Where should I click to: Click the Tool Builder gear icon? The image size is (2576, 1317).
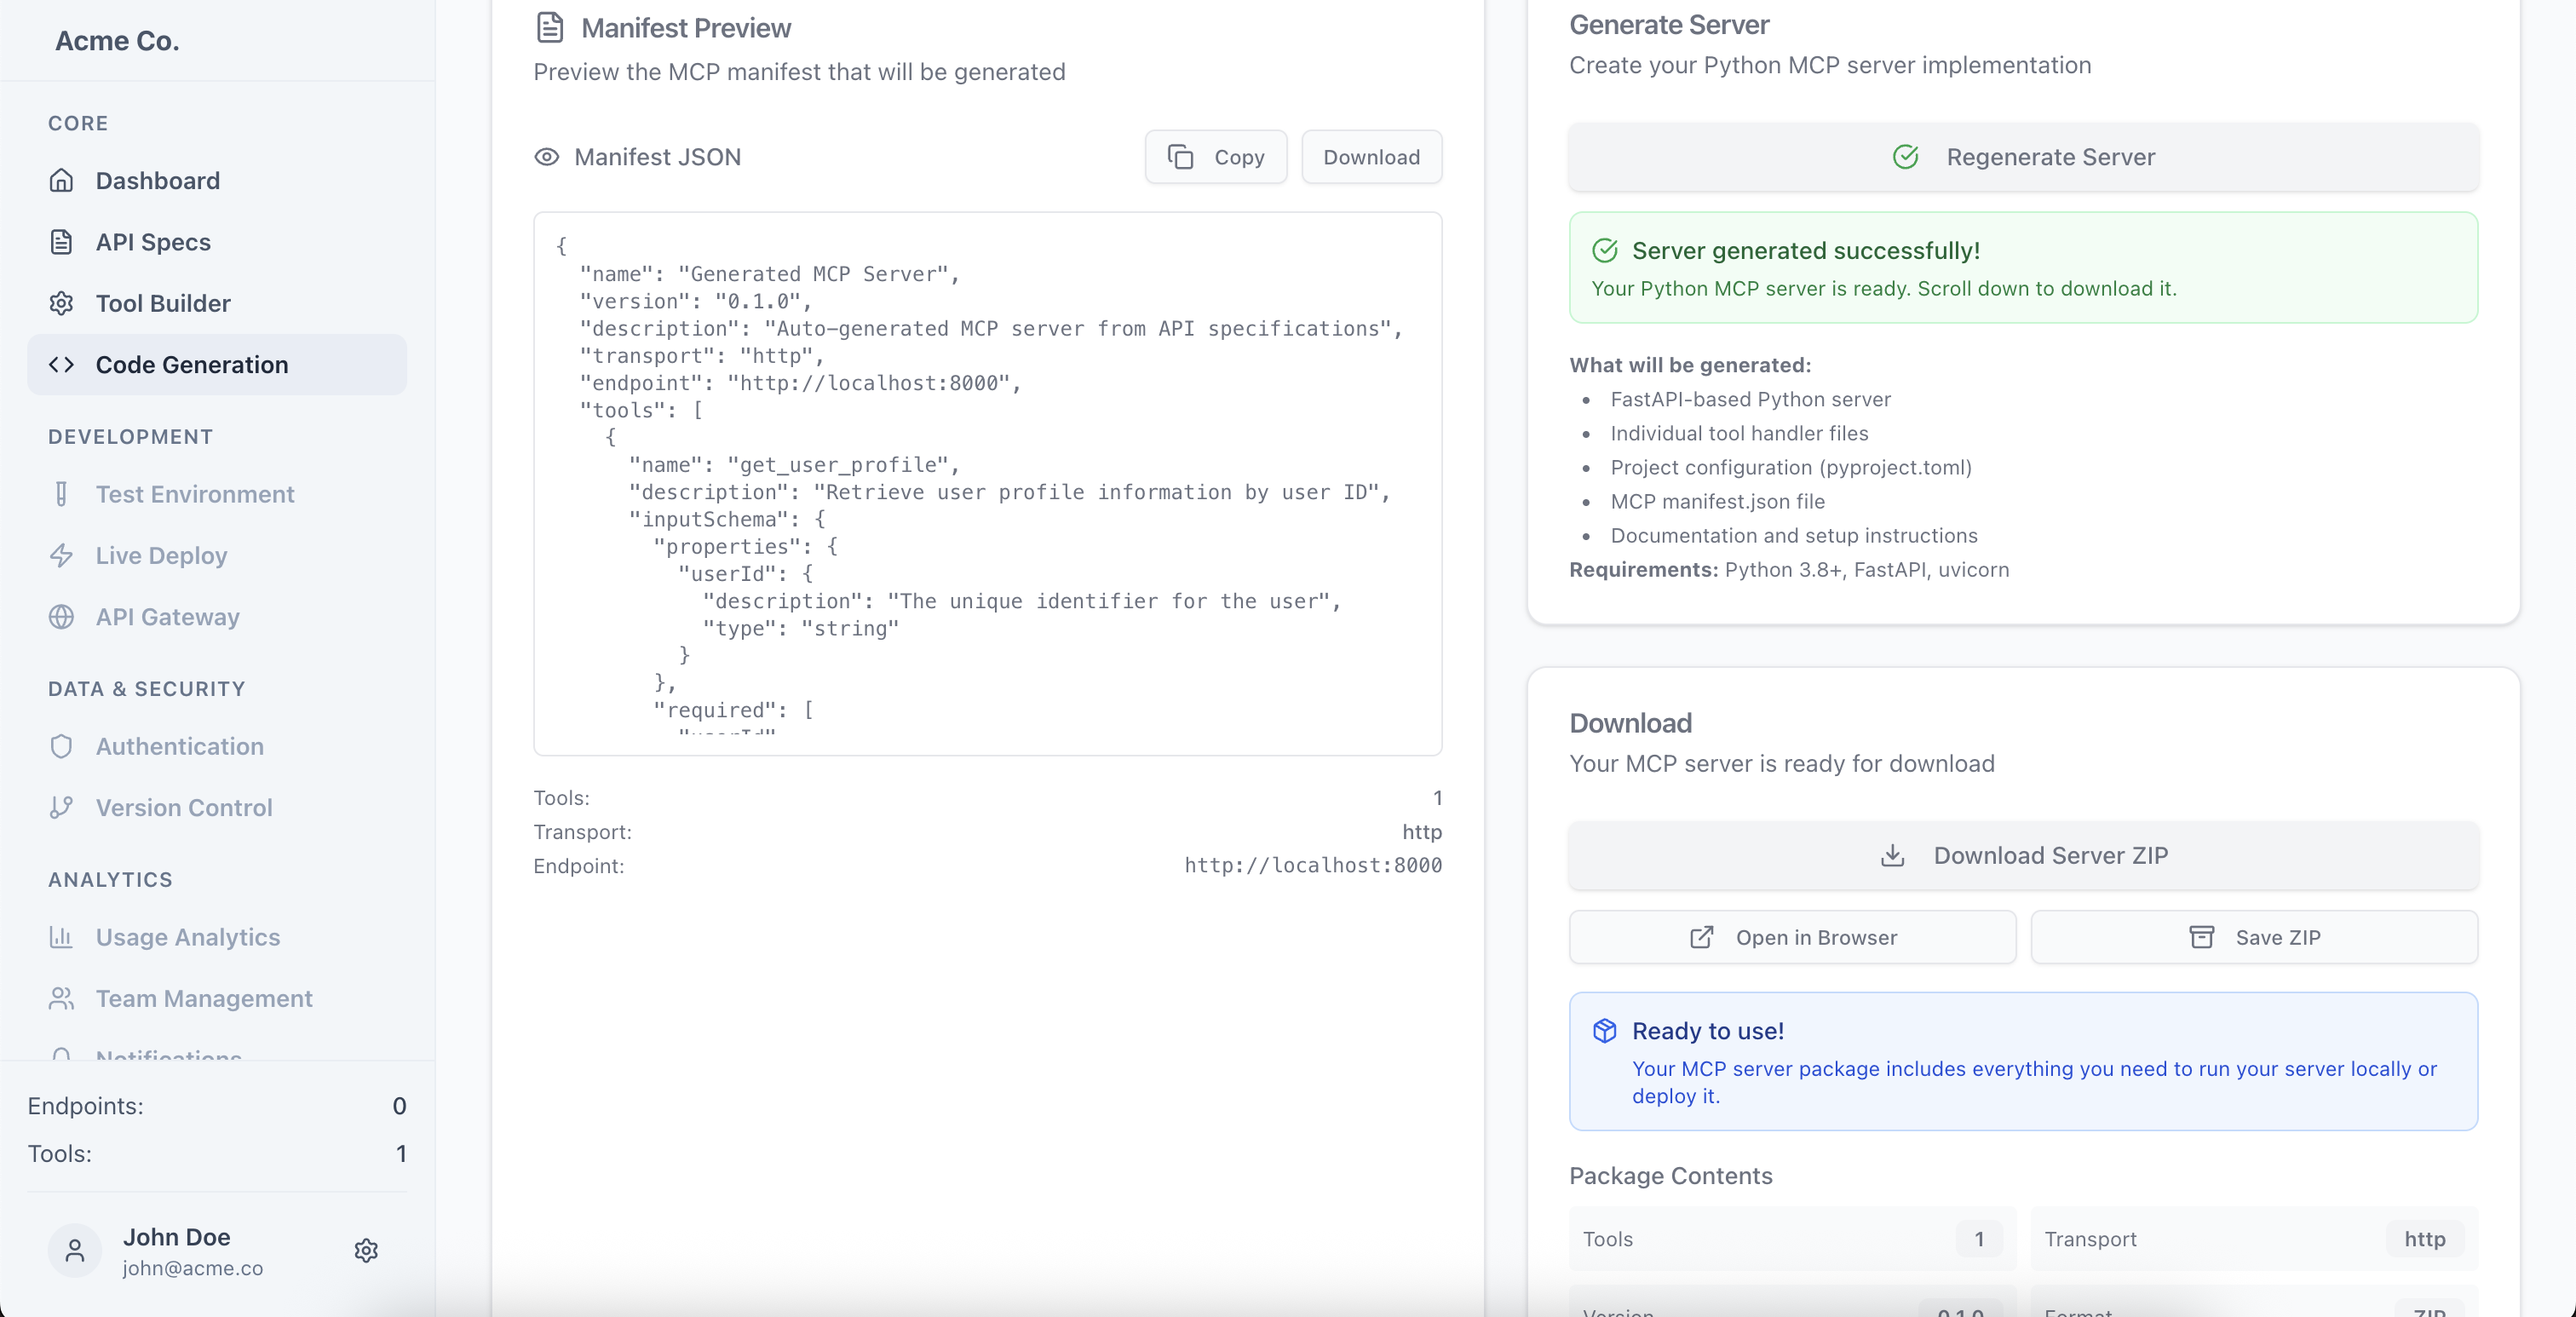pos(62,303)
